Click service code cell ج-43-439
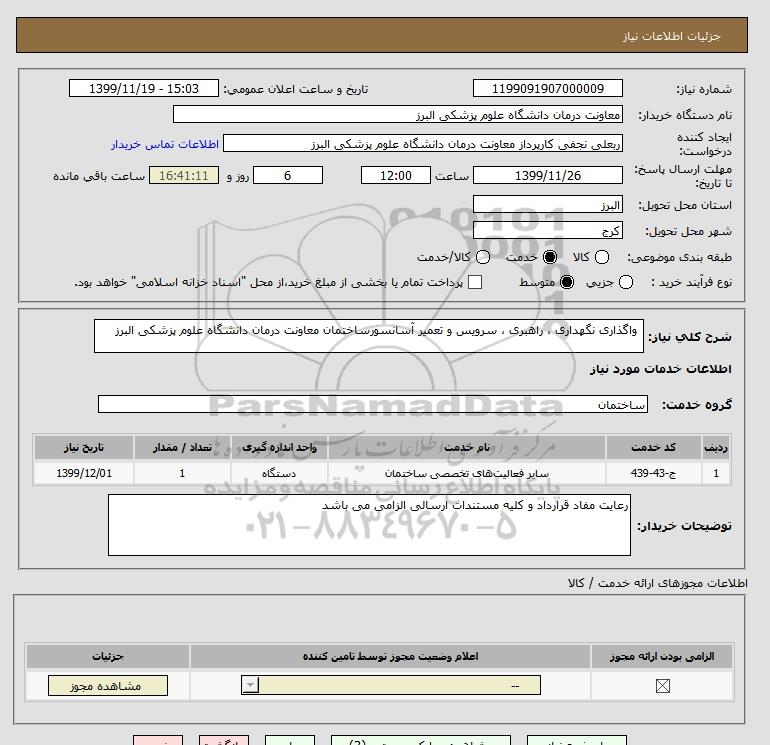The width and height of the screenshot is (770, 745). pos(653,473)
